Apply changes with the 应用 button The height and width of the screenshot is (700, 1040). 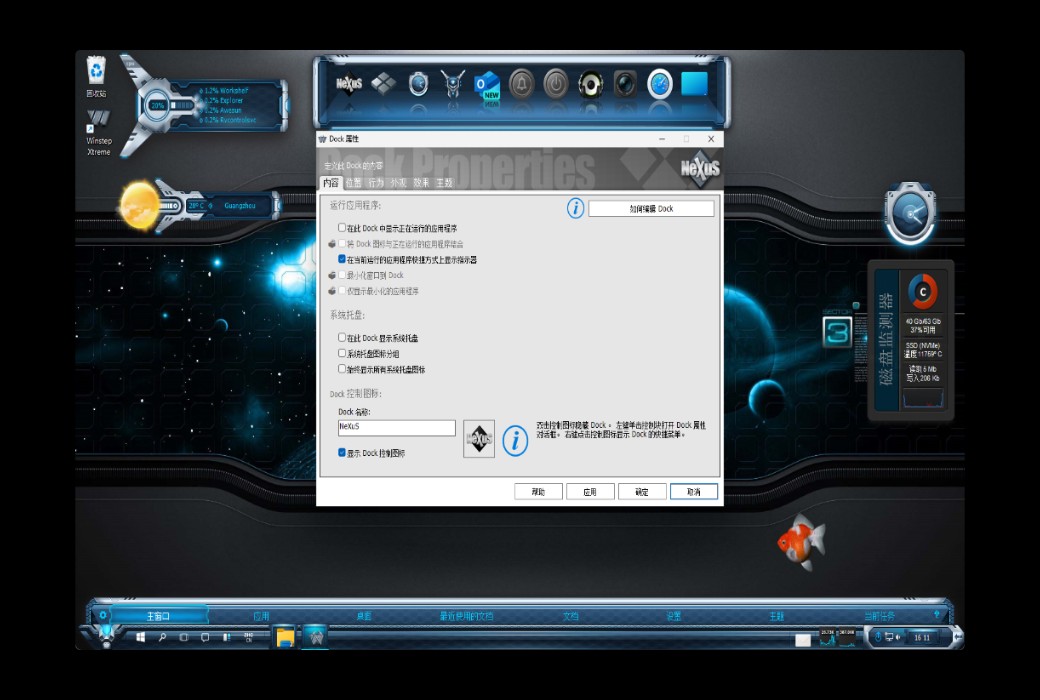[591, 490]
